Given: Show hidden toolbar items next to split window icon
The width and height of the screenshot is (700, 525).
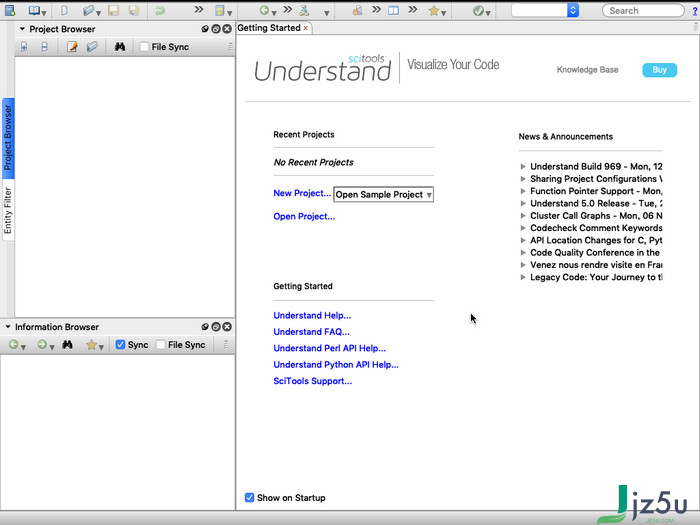Looking at the screenshot, I should point(412,9).
